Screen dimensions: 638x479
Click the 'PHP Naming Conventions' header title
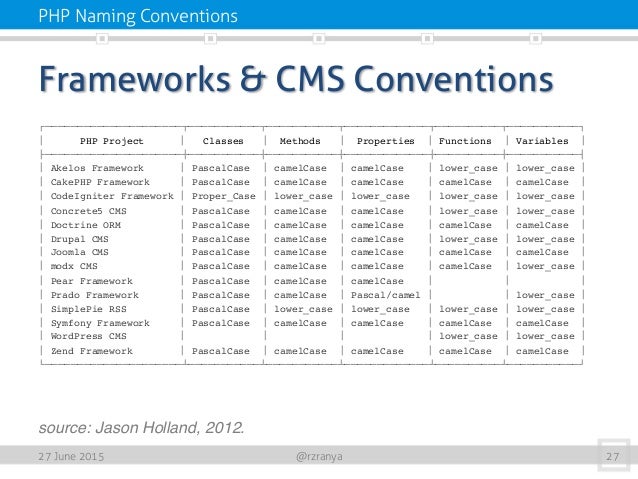pos(138,16)
